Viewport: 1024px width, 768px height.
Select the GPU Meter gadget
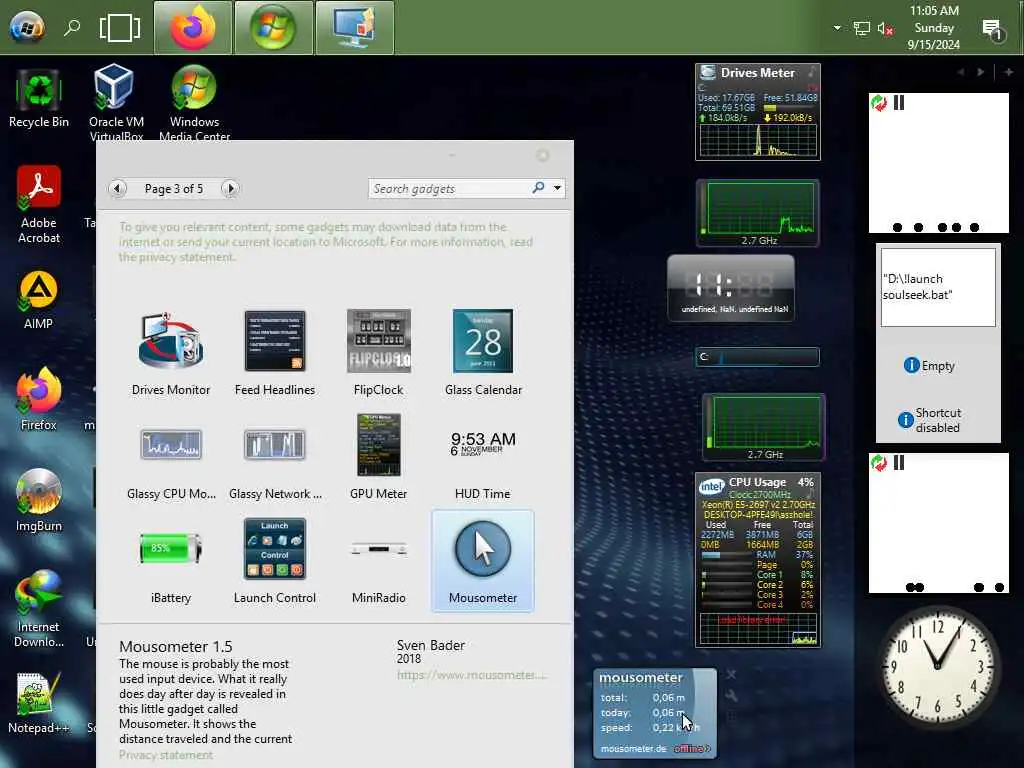[378, 456]
